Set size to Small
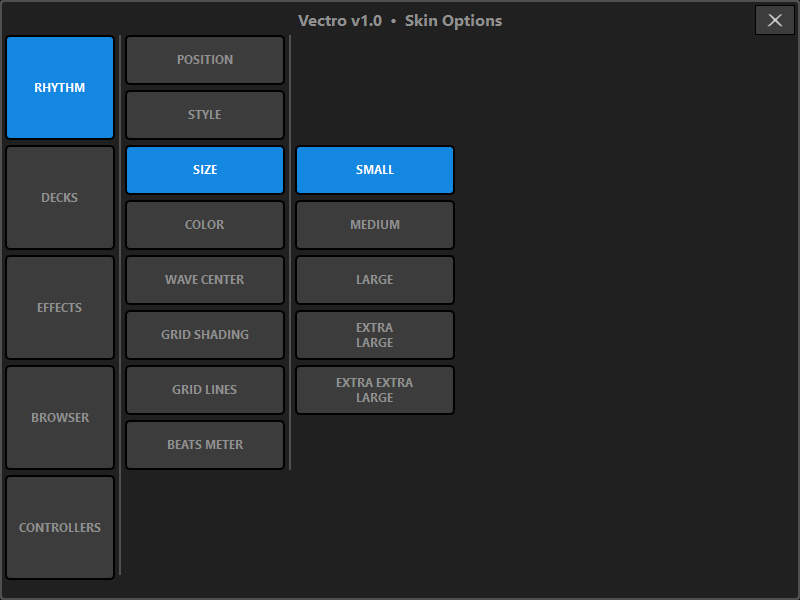The height and width of the screenshot is (600, 800). pos(375,170)
